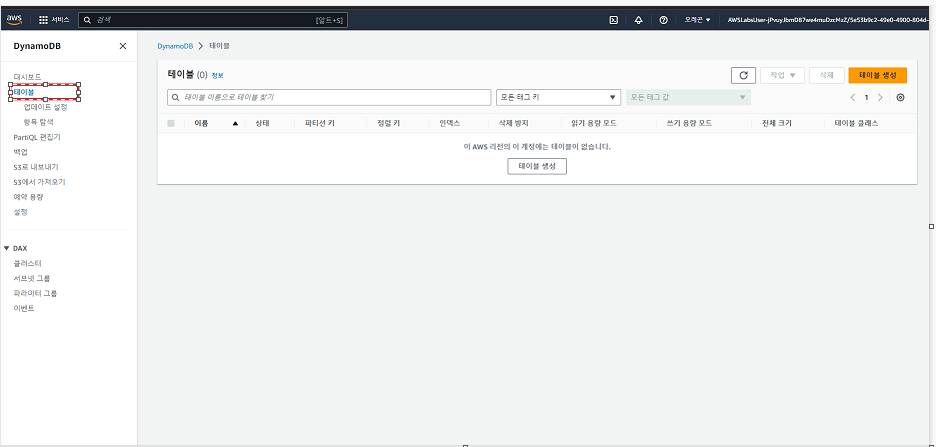Image resolution: width=936 pixels, height=447 pixels.
Task: Toggle the select-all tables checkbox
Action: click(x=171, y=124)
